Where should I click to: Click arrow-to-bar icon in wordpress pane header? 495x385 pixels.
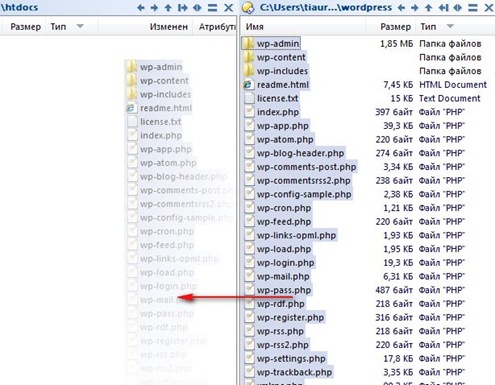click(x=443, y=7)
